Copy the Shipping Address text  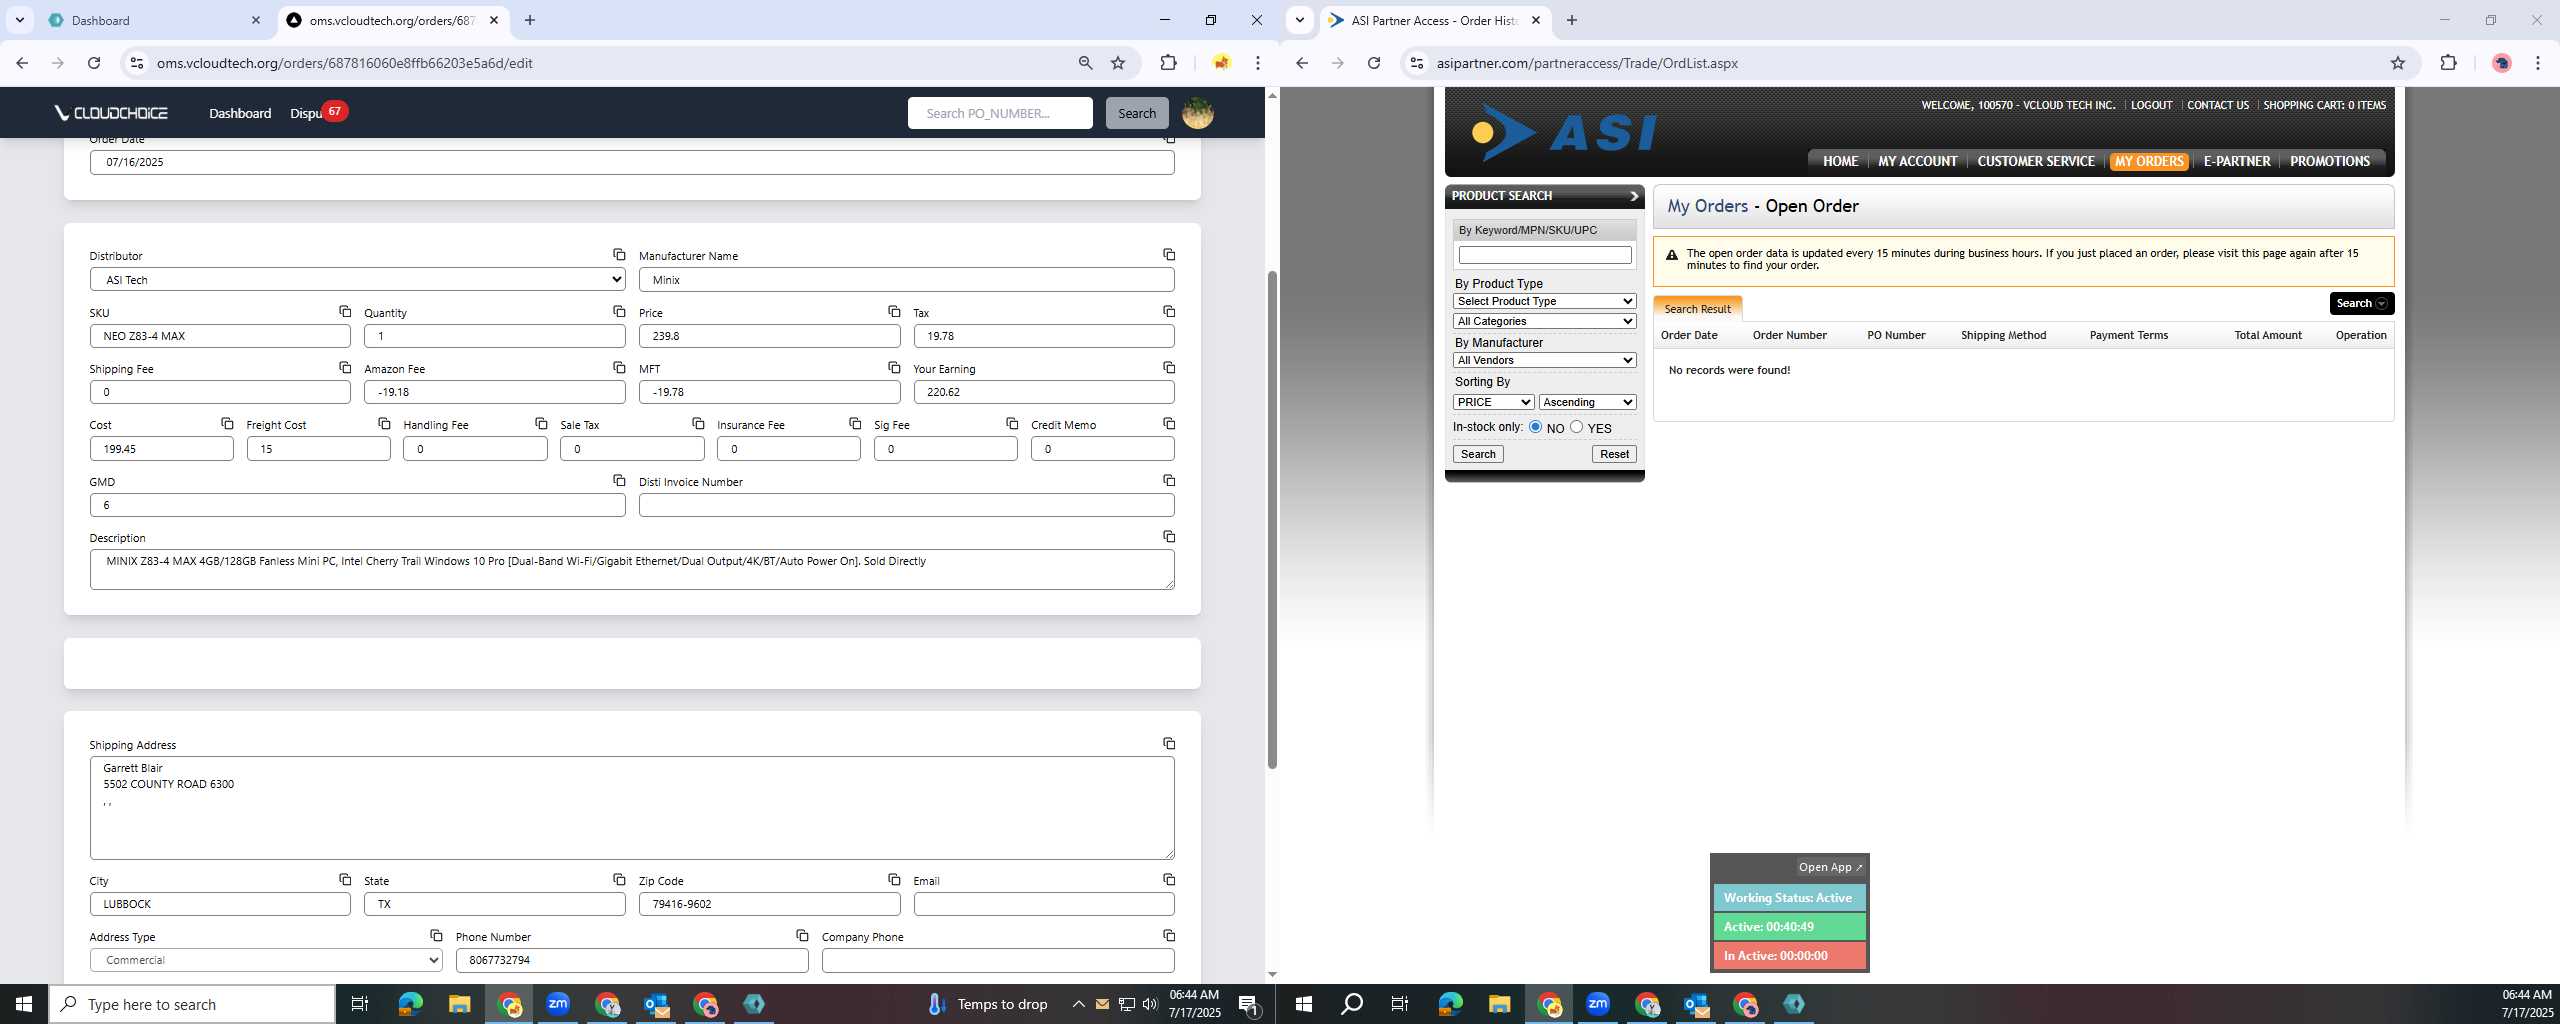[x=1169, y=743]
